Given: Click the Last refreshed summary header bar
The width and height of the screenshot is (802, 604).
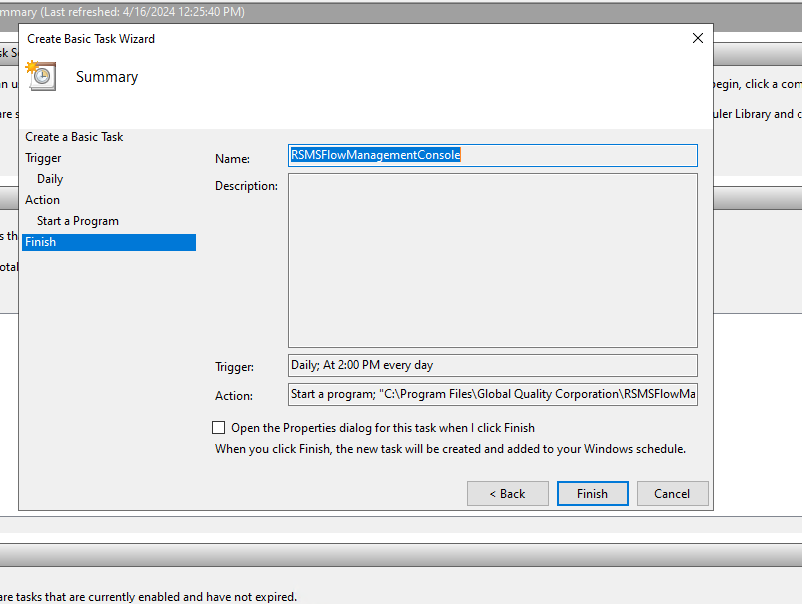Looking at the screenshot, I should pyautogui.click(x=401, y=12).
